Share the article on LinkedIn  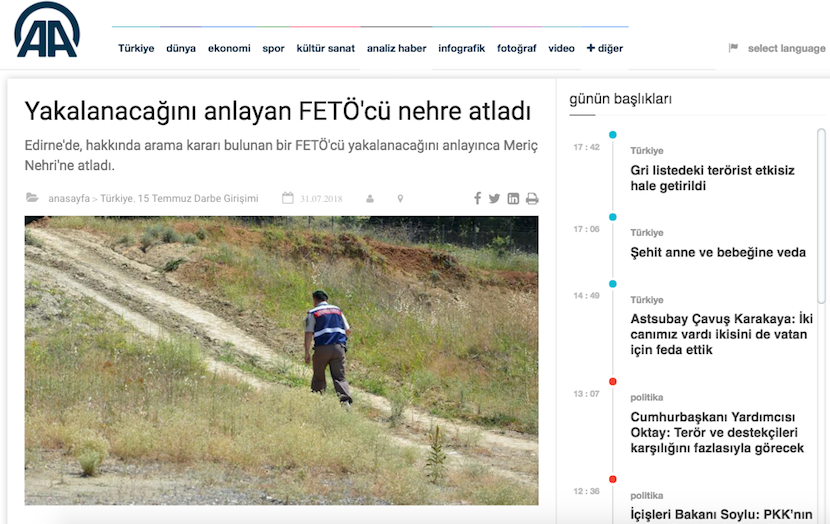[513, 198]
